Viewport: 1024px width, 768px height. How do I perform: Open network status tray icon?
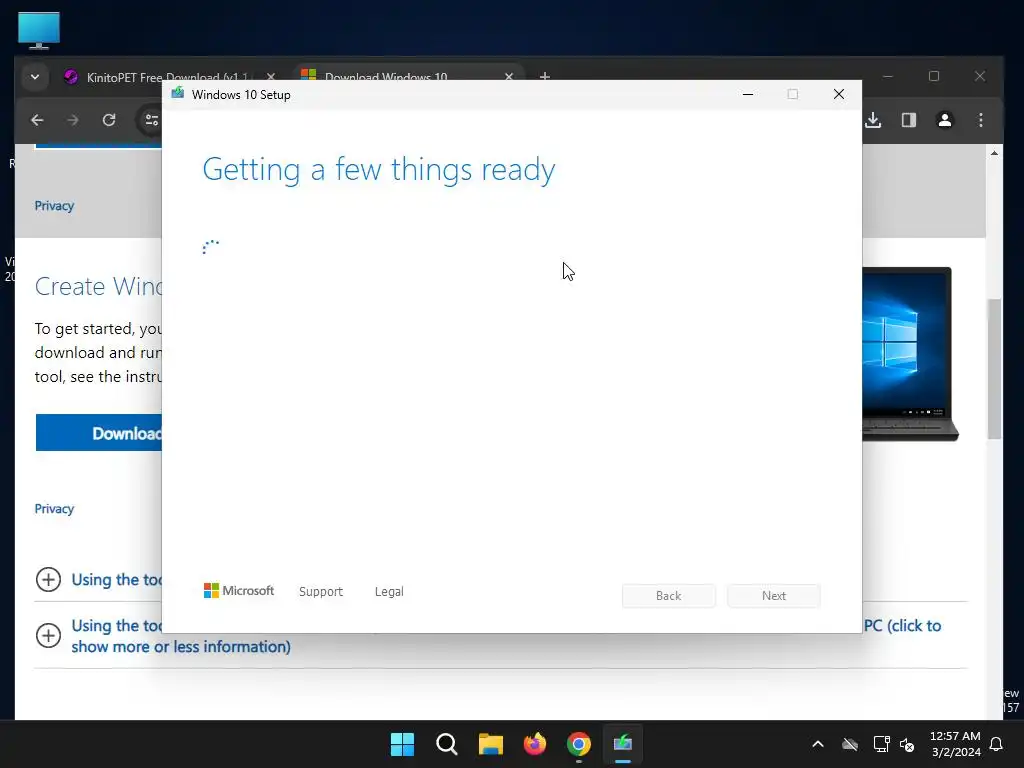[x=881, y=744]
